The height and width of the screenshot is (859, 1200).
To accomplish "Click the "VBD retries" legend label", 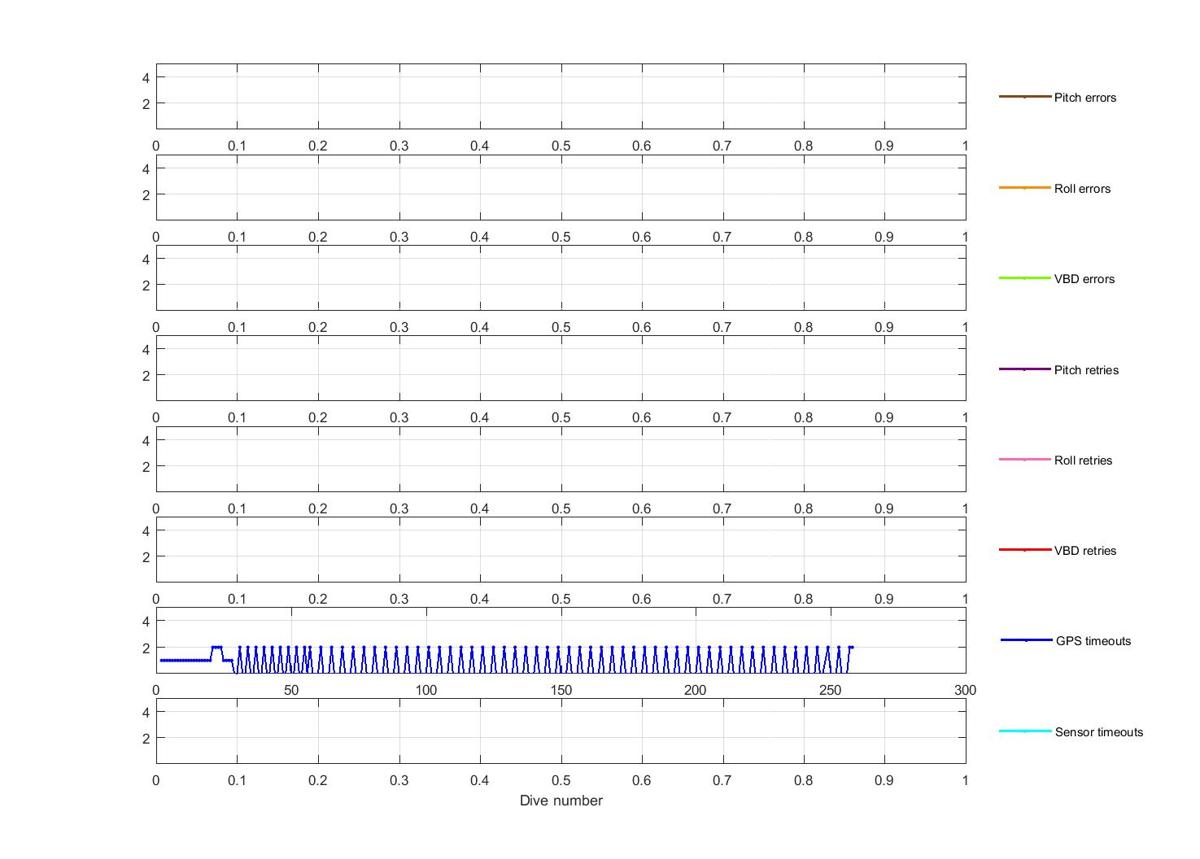I will pyautogui.click(x=1085, y=551).
